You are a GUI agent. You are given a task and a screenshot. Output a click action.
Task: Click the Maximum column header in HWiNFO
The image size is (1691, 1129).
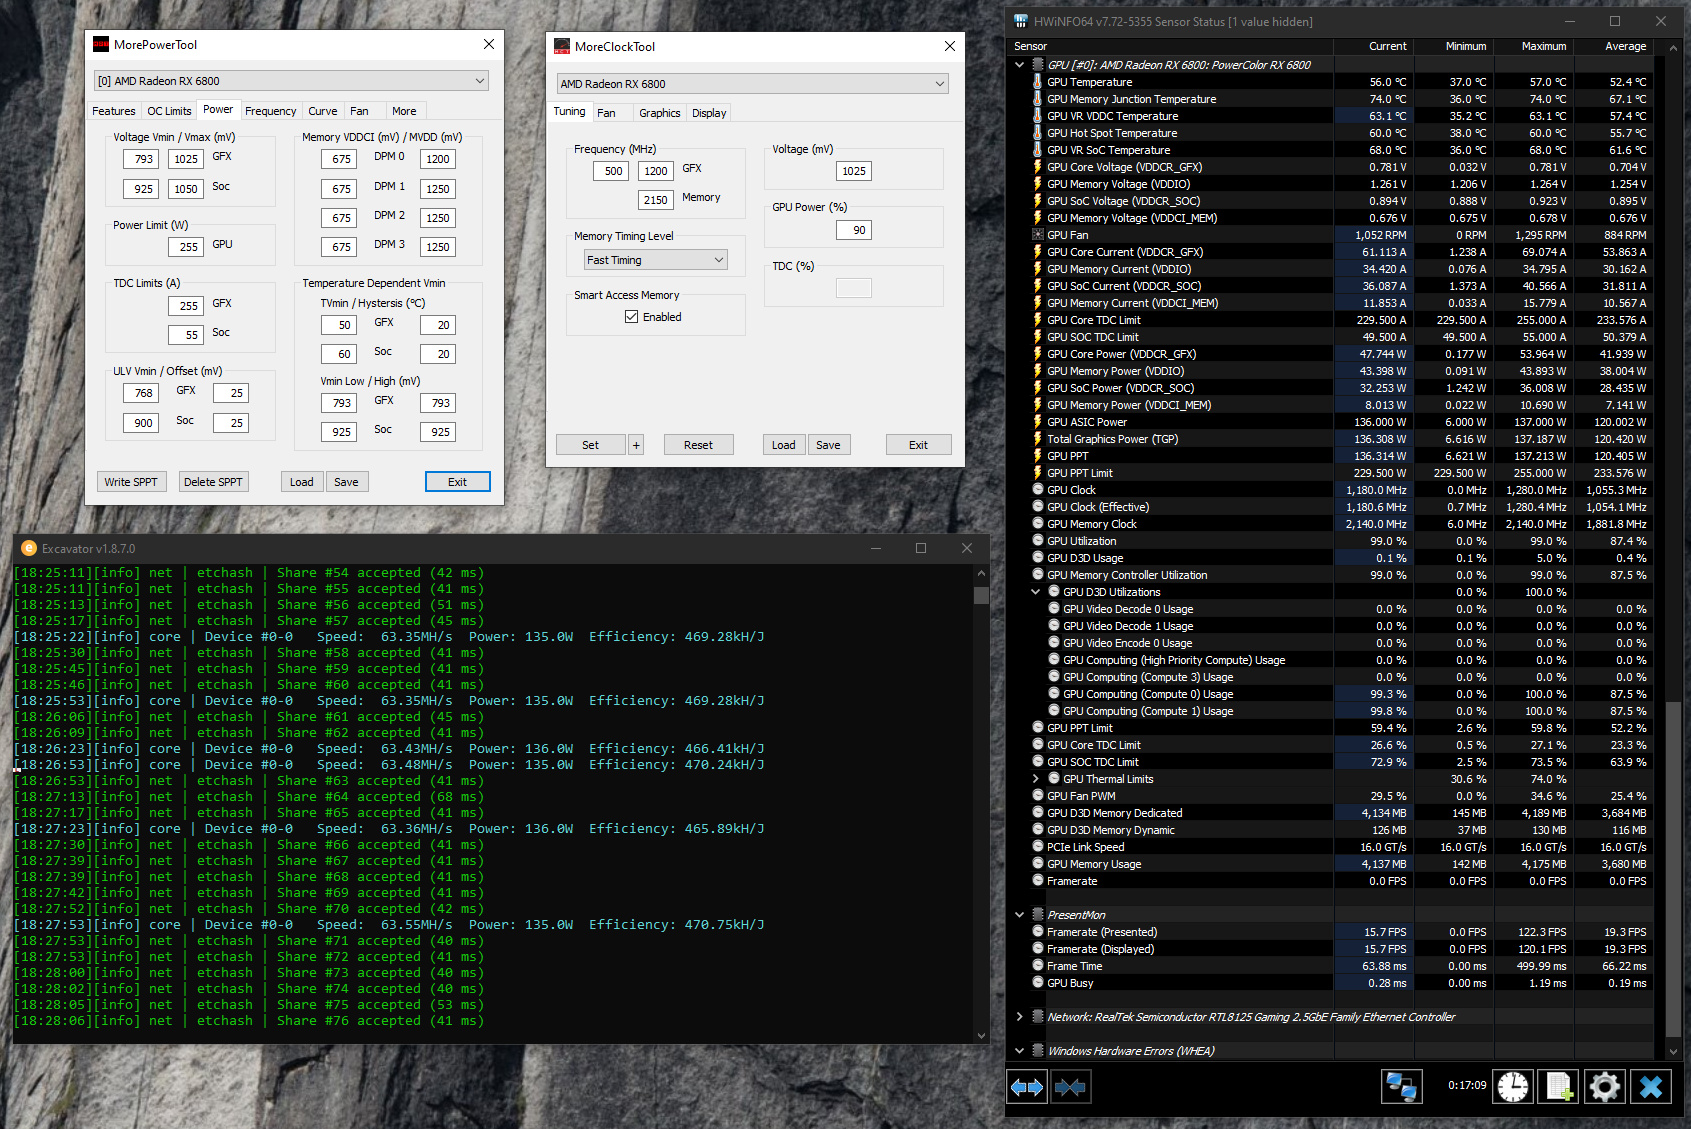(1534, 46)
